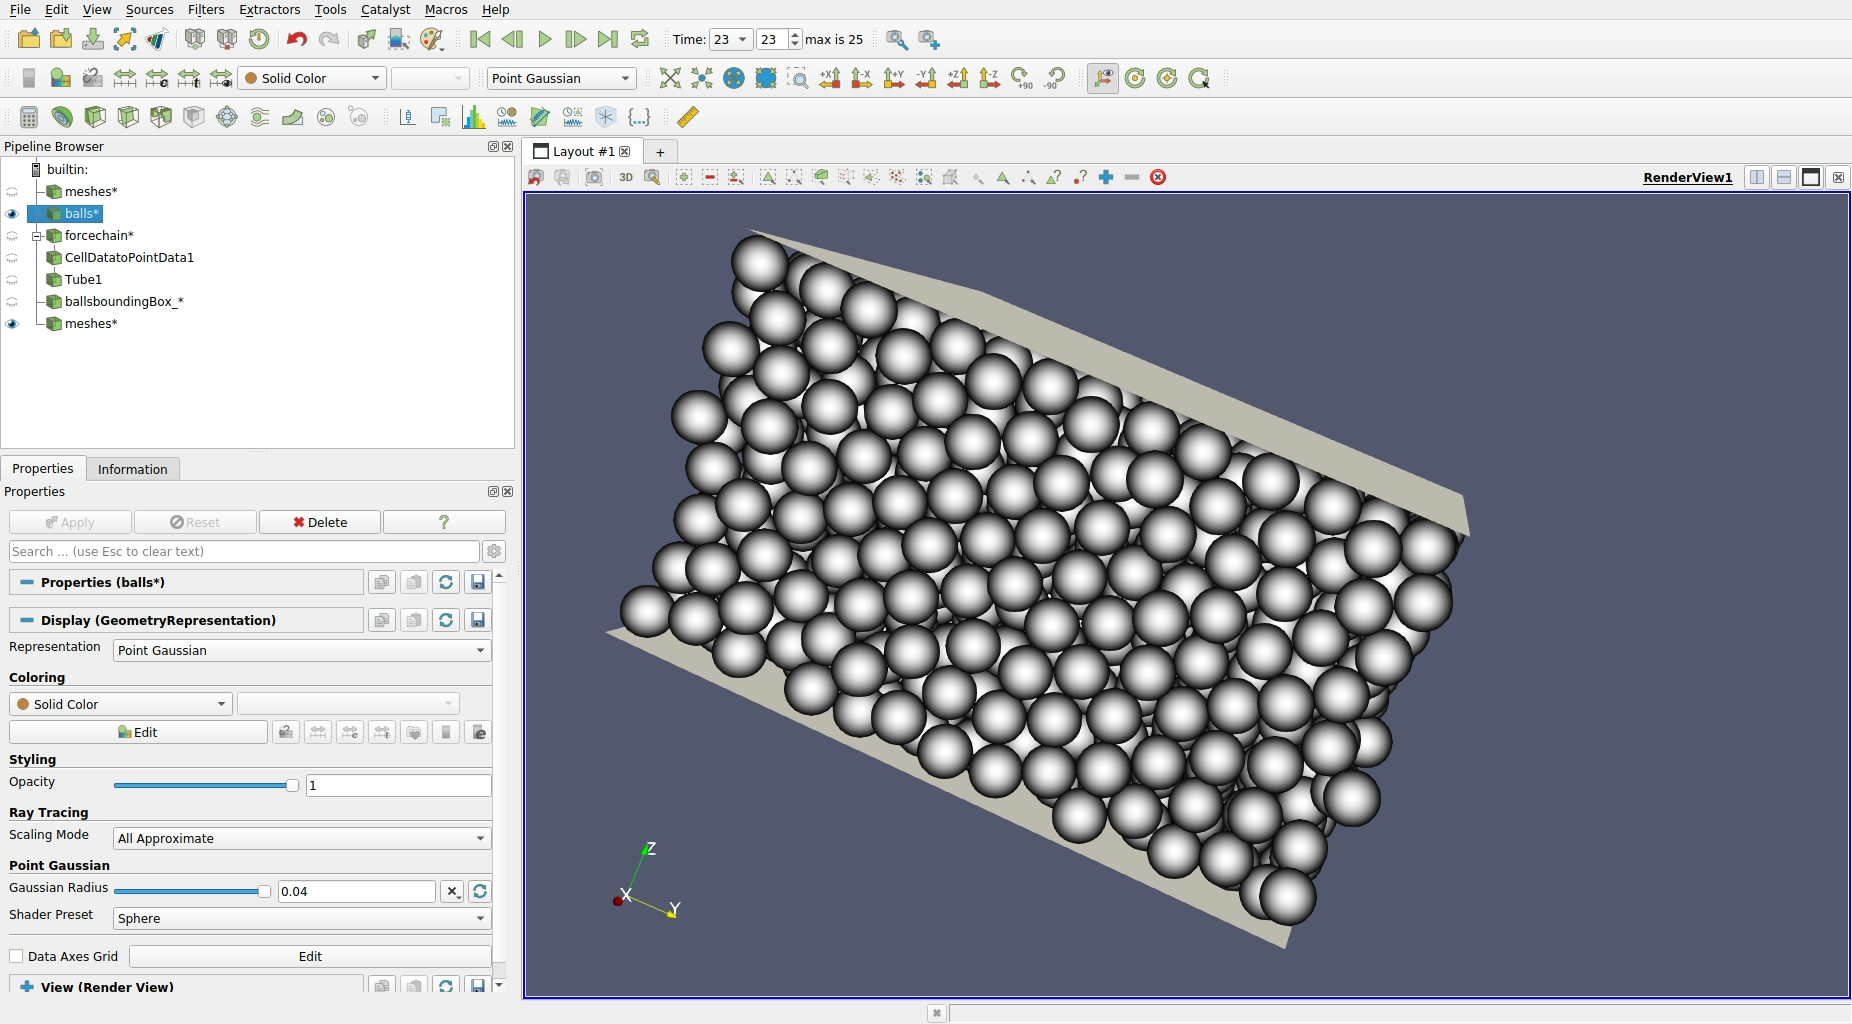Open the Catalyst menu
Image resolution: width=1852 pixels, height=1024 pixels.
[x=385, y=9]
